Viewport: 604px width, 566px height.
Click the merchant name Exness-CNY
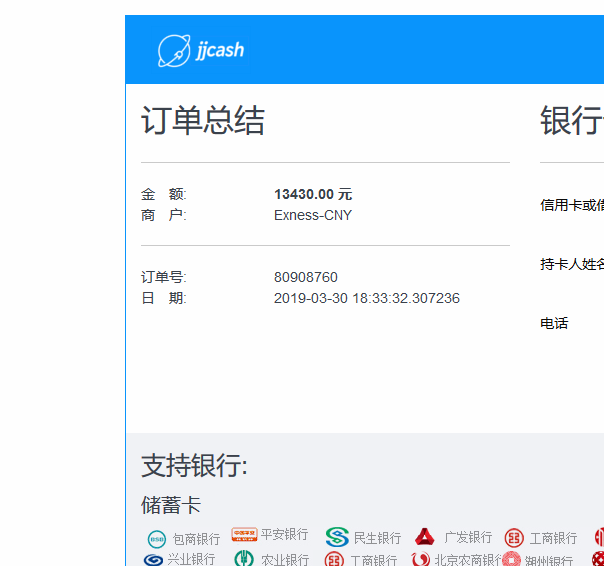(313, 215)
